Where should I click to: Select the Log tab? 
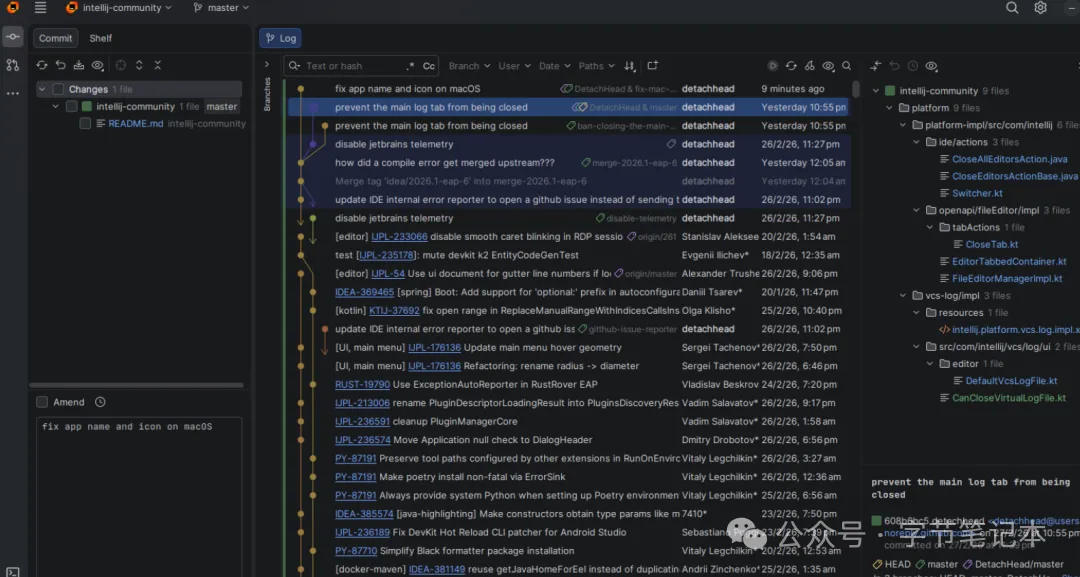tap(280, 39)
